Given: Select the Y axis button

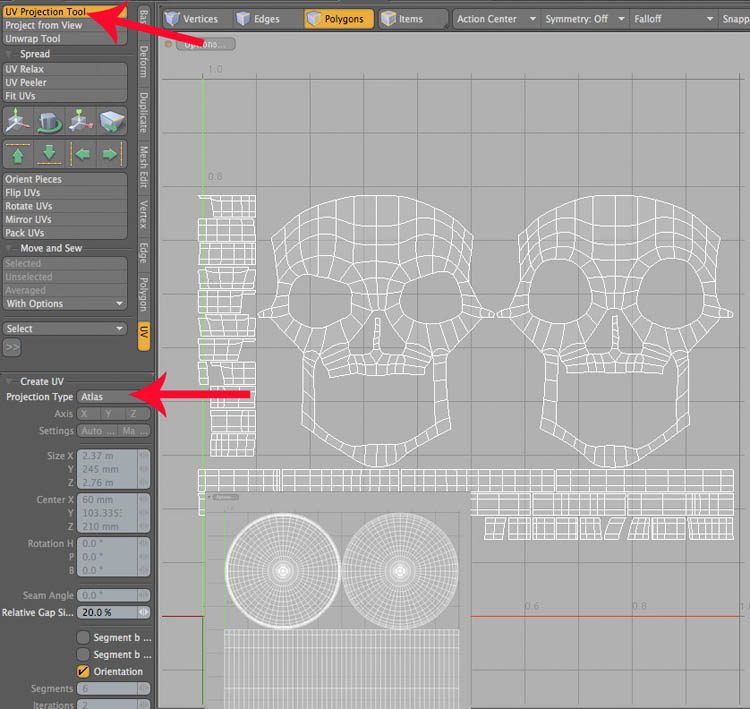Looking at the screenshot, I should 113,414.
